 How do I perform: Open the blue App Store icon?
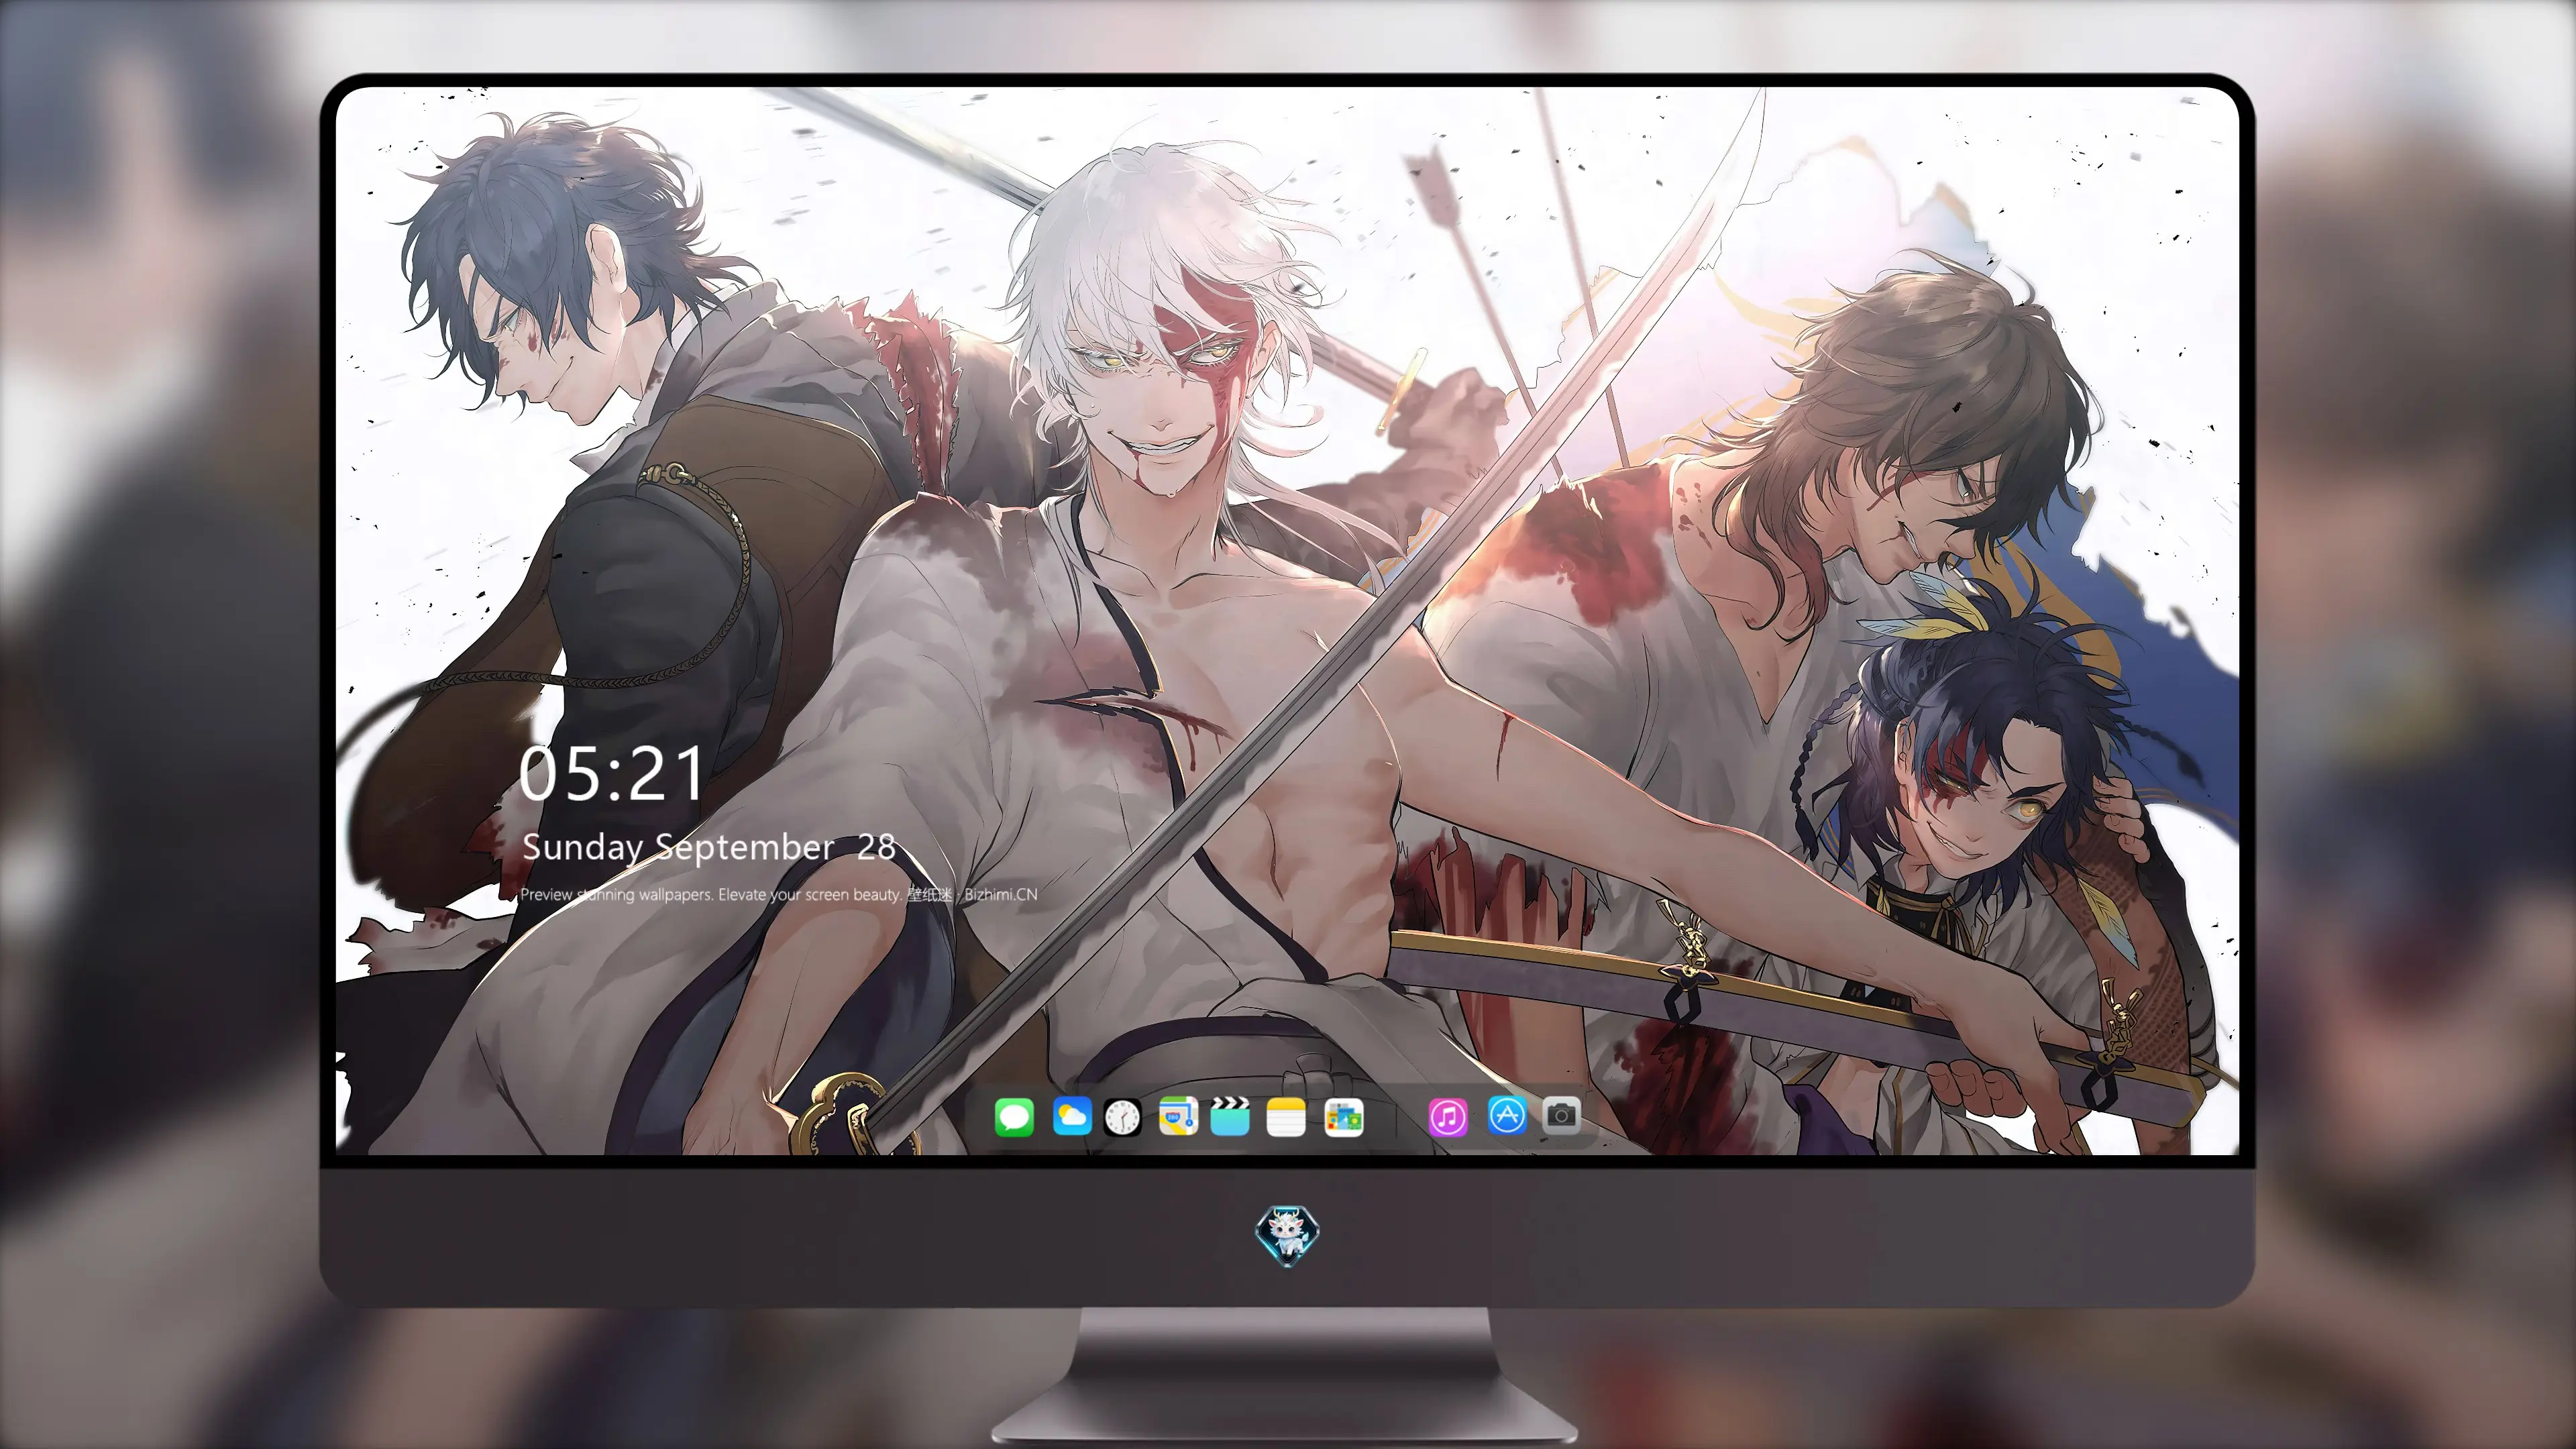[x=1507, y=1115]
